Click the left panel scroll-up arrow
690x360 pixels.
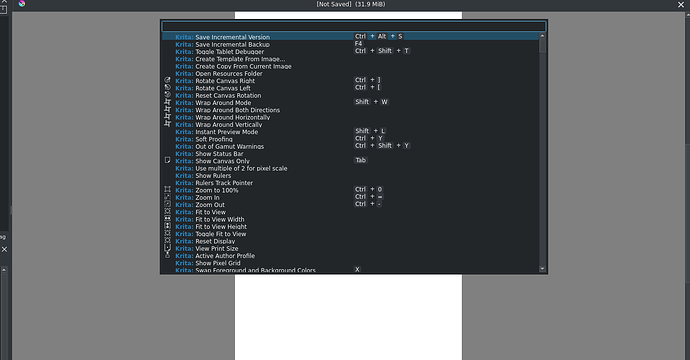[4, 270]
